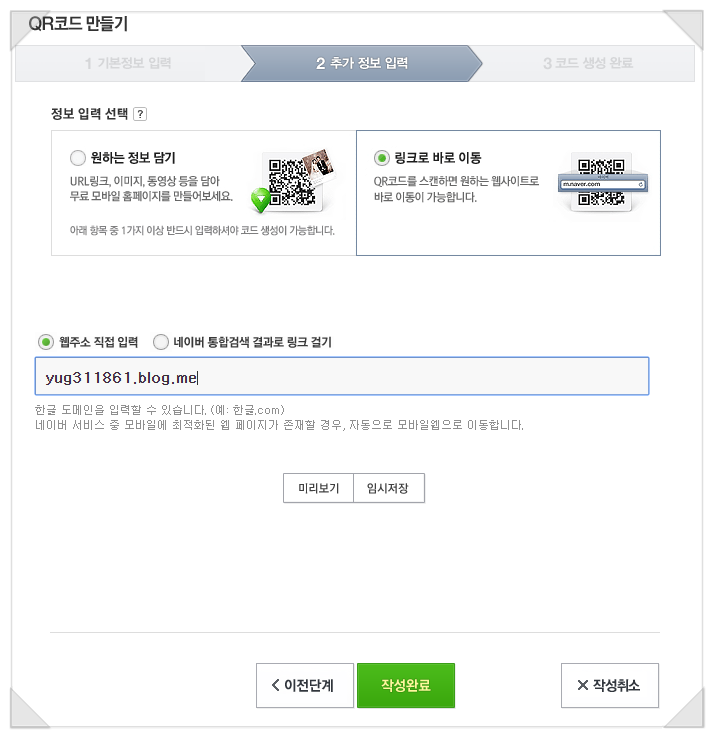The image size is (714, 738).
Task: Finish with the green 작성완료 button
Action: [x=406, y=685]
